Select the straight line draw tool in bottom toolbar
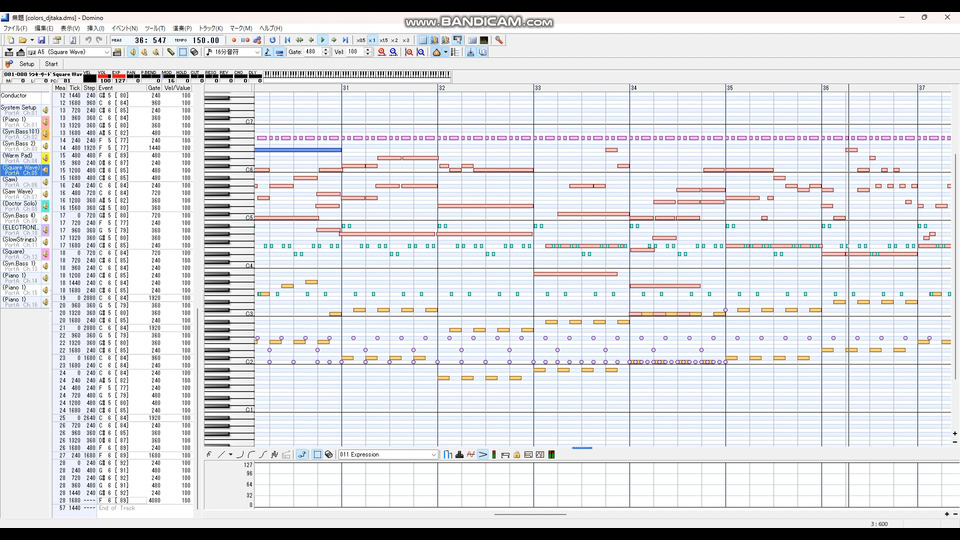The height and width of the screenshot is (540, 960). (221, 455)
